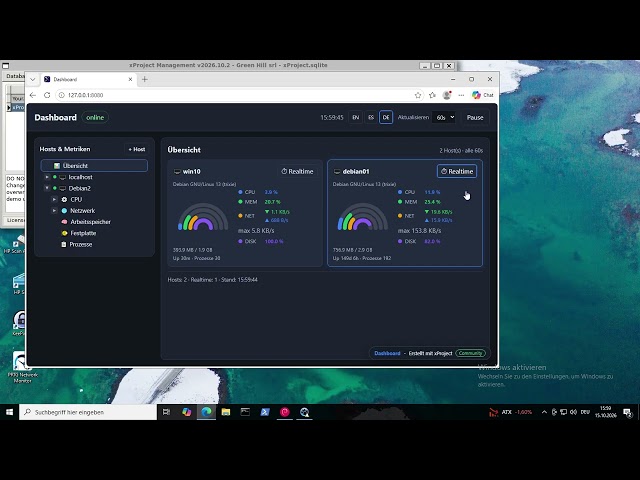Expand the localhost host node
The image size is (640, 480).
coord(47,177)
